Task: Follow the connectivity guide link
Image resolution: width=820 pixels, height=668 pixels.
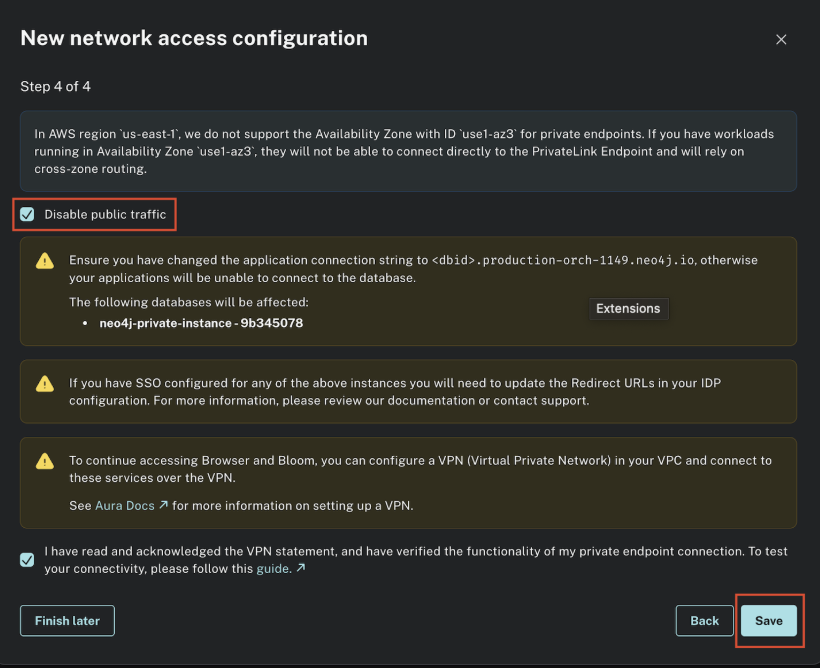Action: click(272, 567)
